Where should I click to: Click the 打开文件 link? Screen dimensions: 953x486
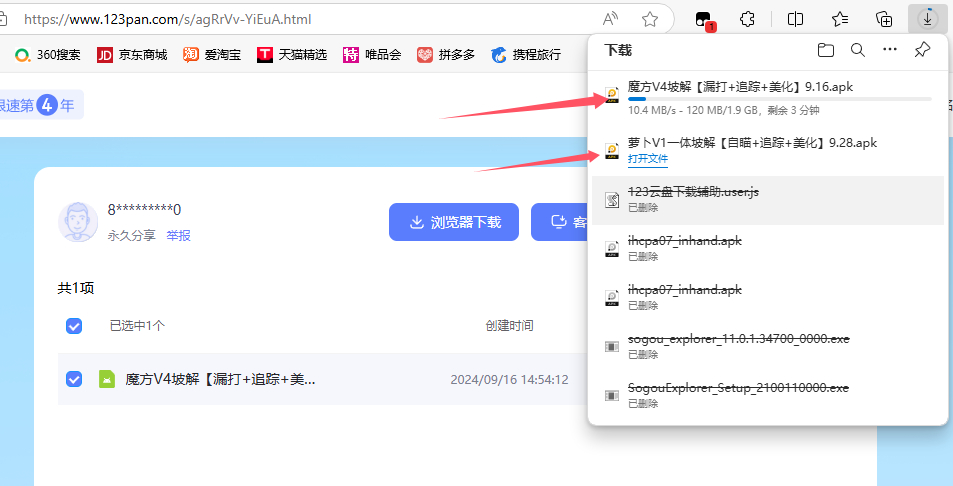[648, 159]
